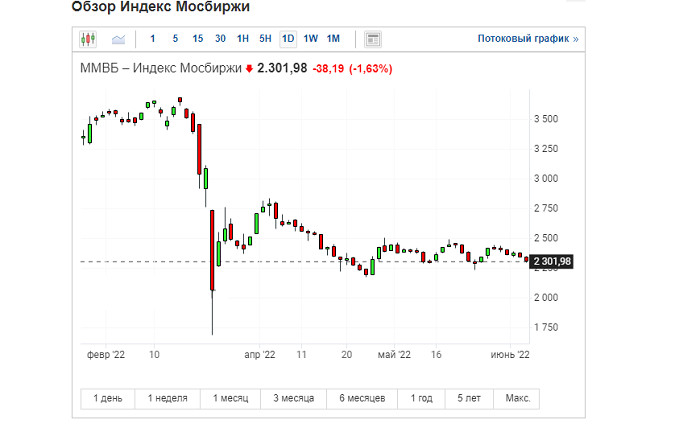
Task: Set range to Макс.
Action: tap(517, 398)
